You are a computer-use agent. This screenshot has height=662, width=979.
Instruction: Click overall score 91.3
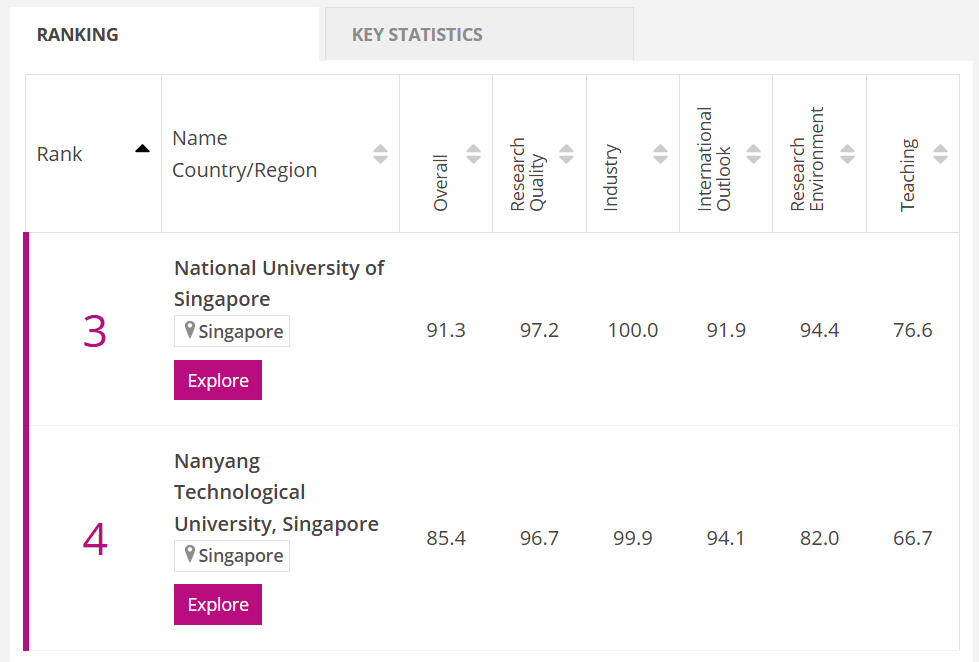(446, 330)
